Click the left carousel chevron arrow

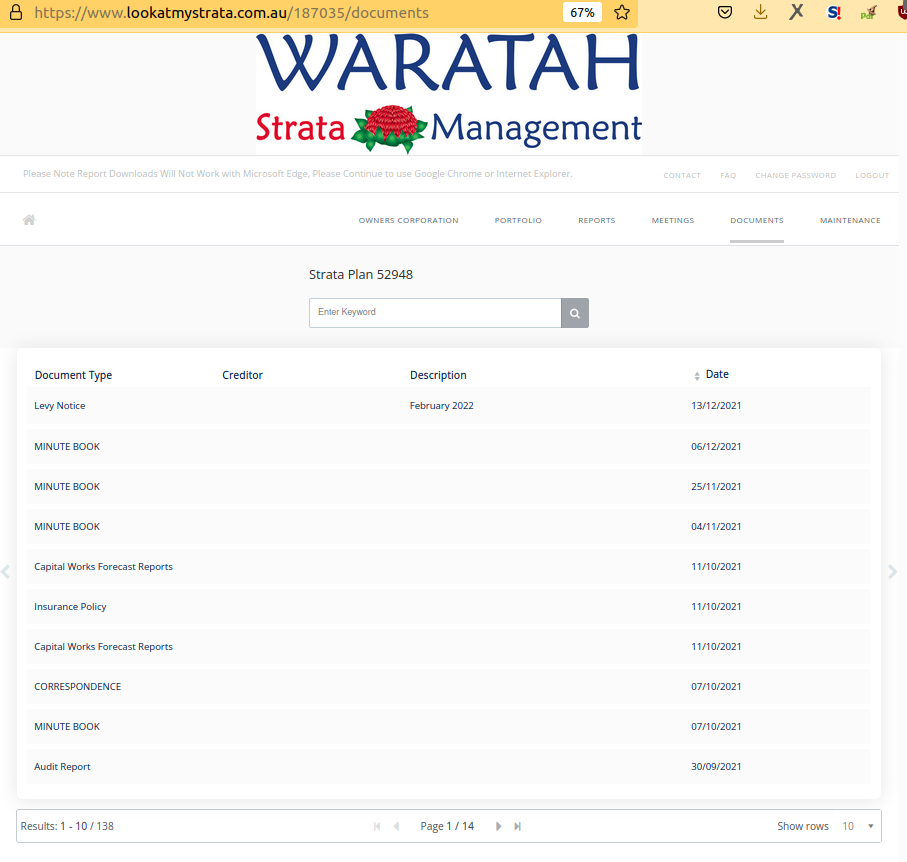tap(5, 572)
